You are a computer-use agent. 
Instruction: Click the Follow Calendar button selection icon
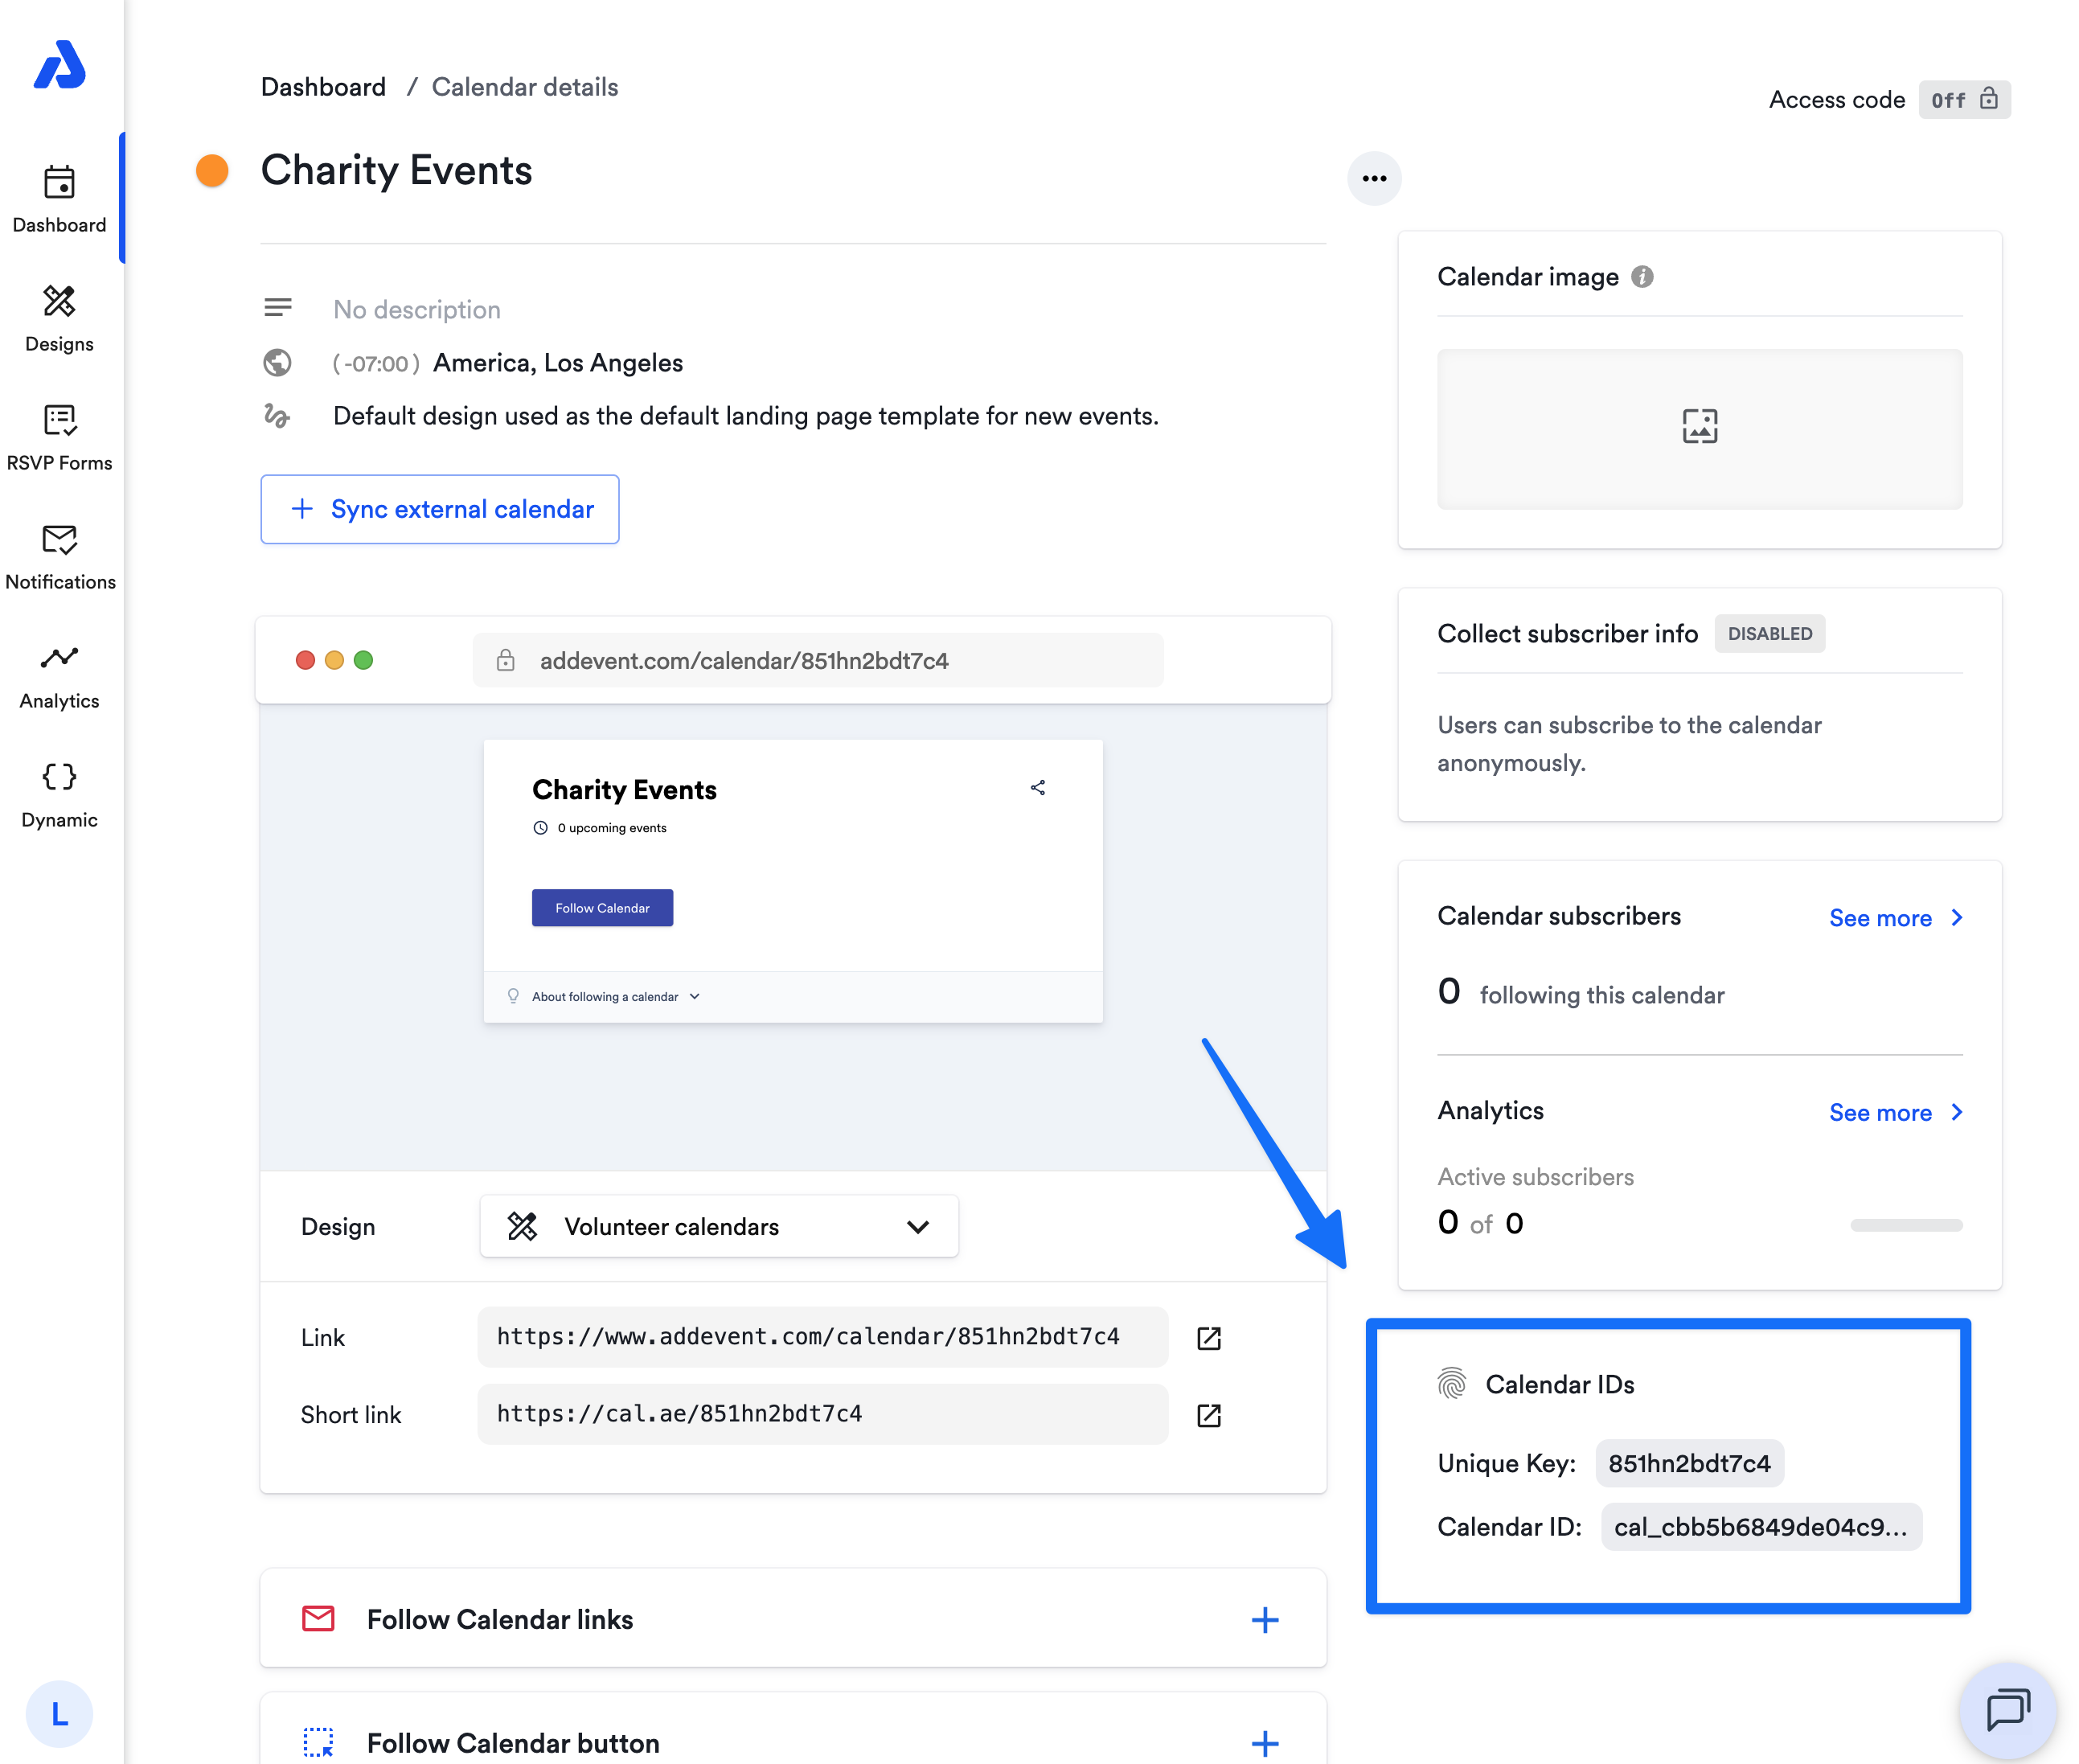pyautogui.click(x=318, y=1742)
